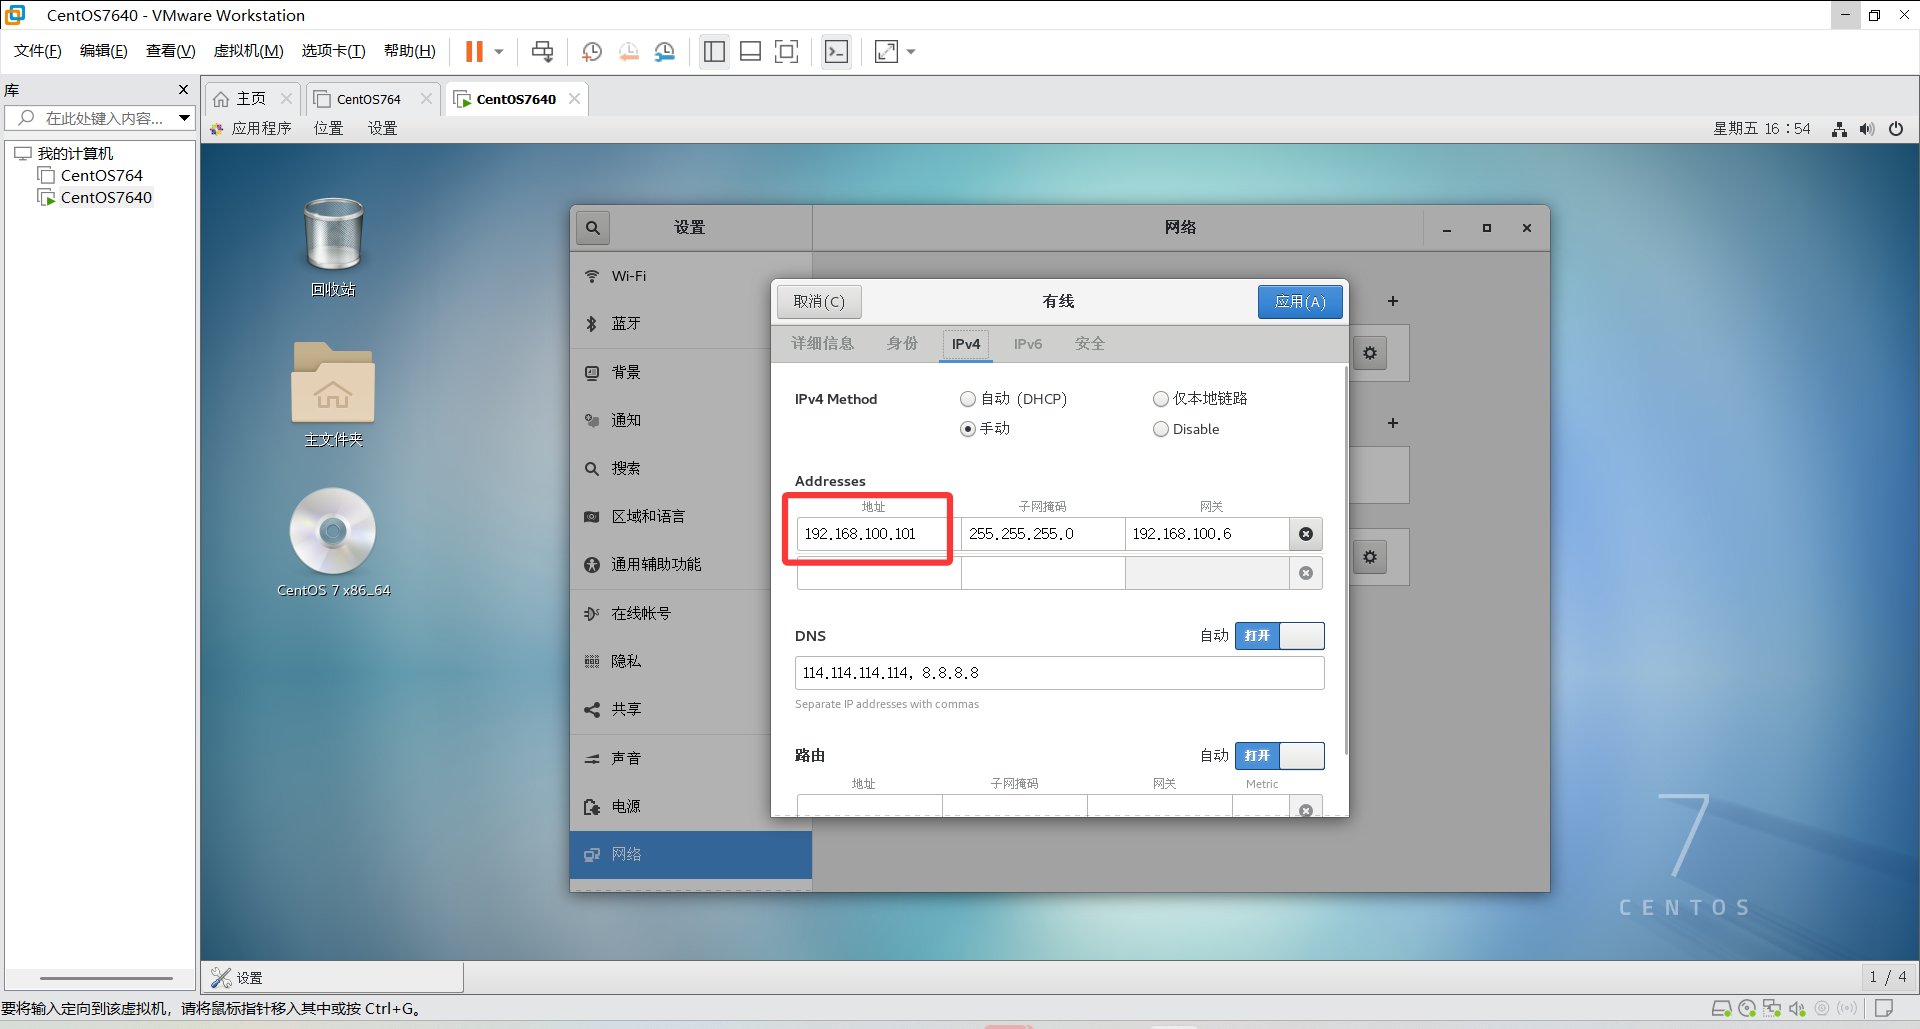Delete the 192.168.100.101 address row
The image size is (1920, 1029).
click(x=1306, y=534)
